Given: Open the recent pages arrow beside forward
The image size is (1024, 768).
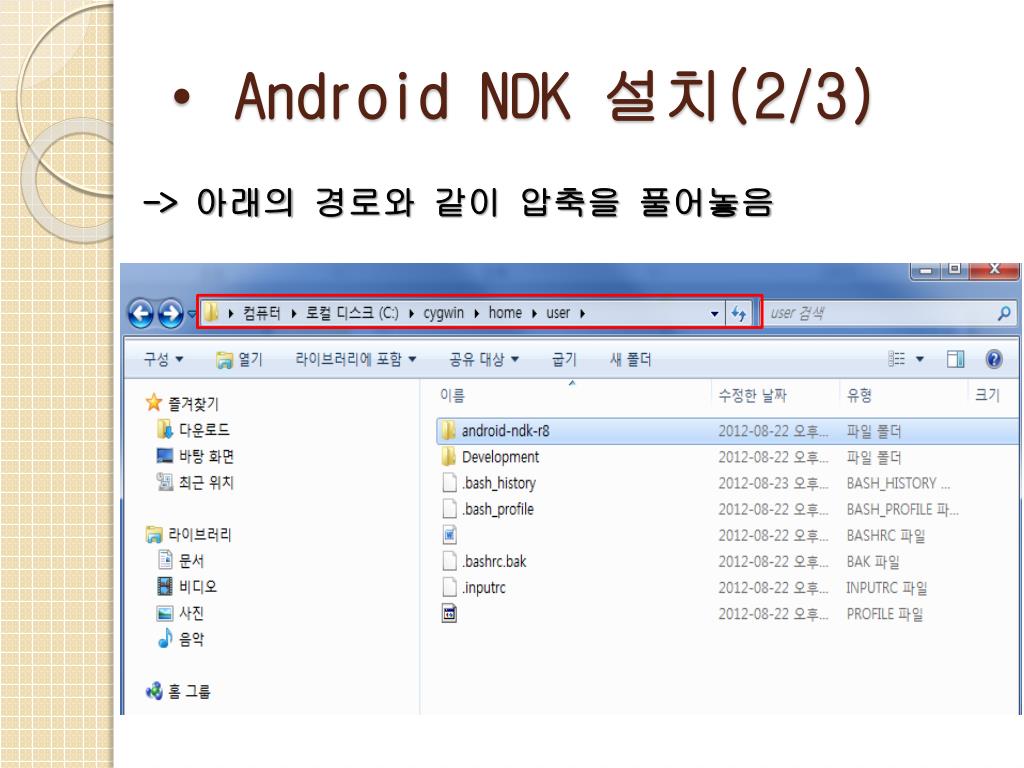Looking at the screenshot, I should pyautogui.click(x=191, y=315).
